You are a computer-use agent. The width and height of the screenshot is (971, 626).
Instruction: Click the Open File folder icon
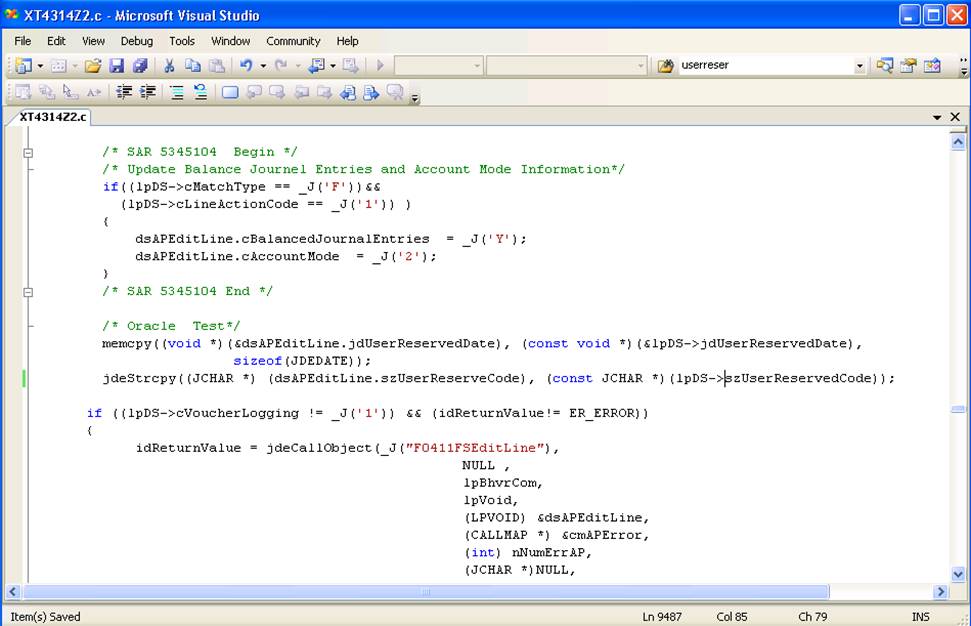click(93, 65)
